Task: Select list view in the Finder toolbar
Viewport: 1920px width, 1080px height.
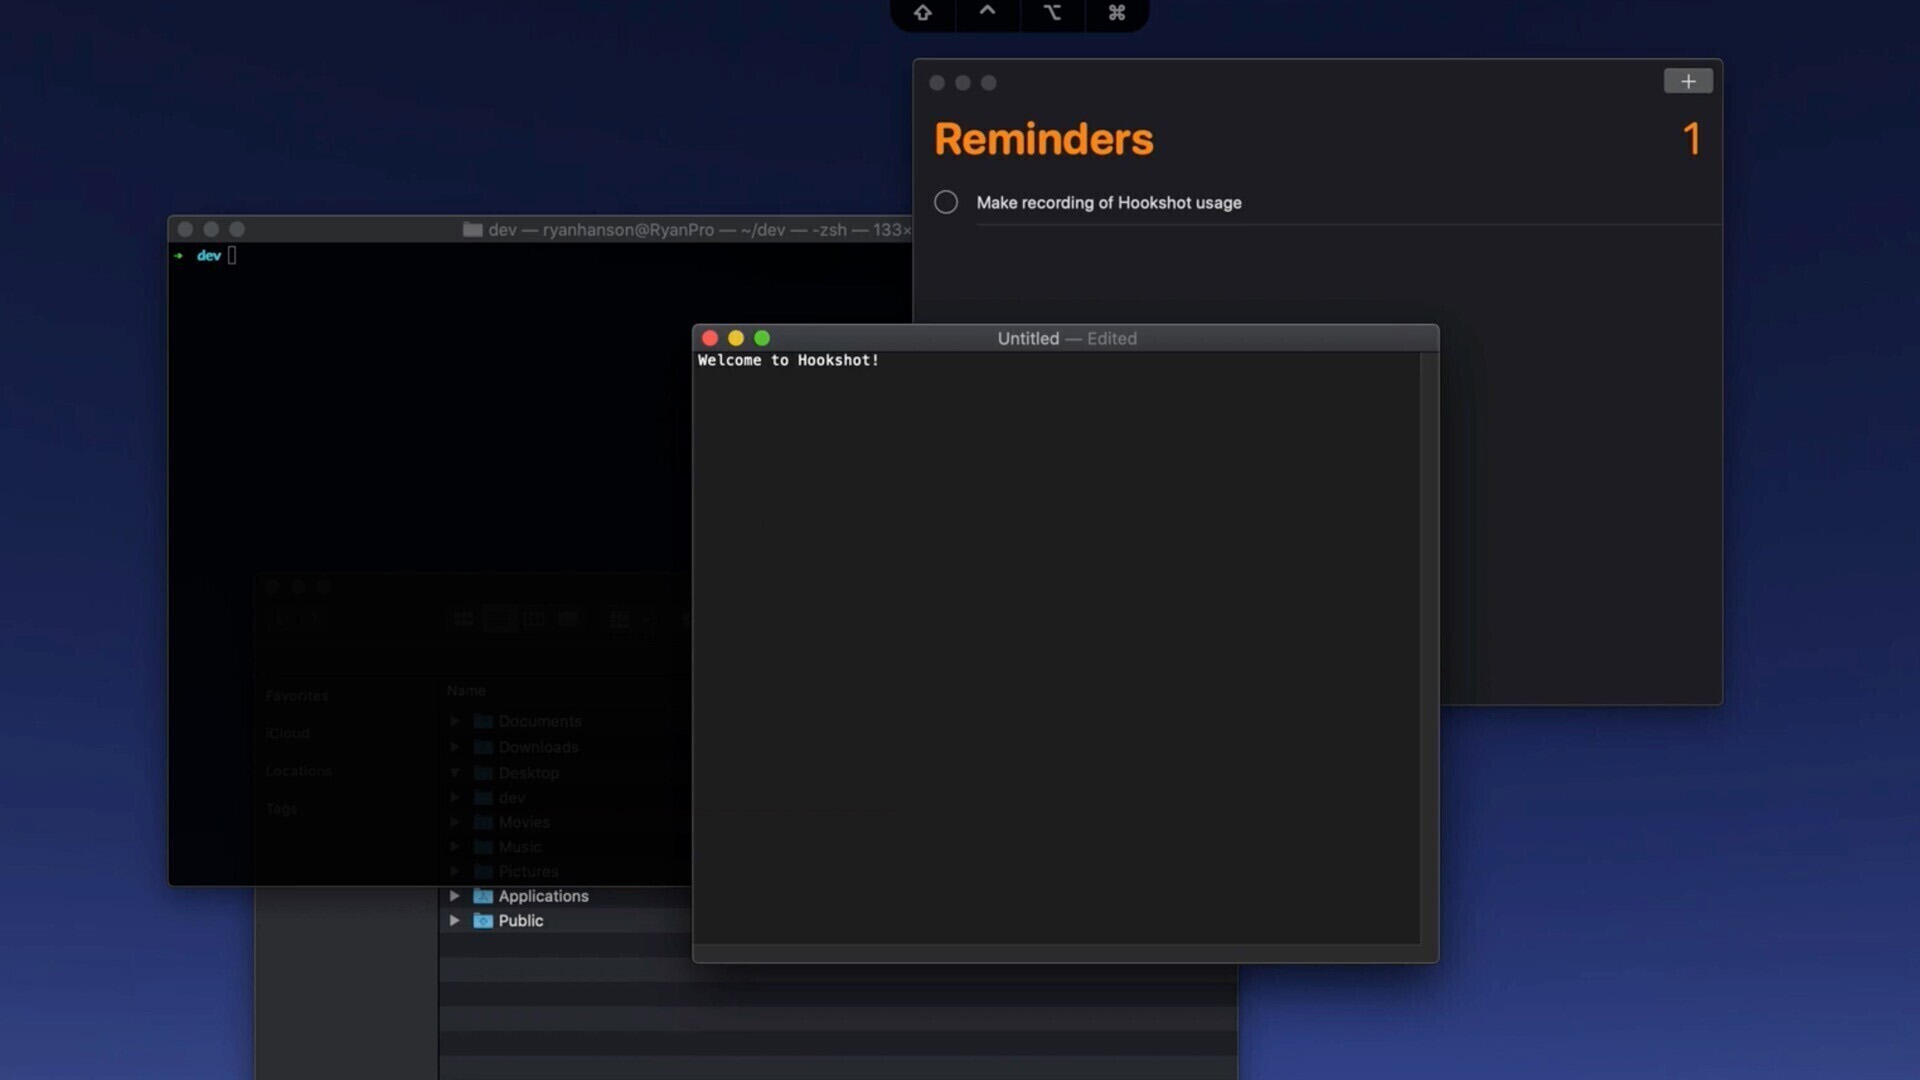Action: click(x=498, y=619)
